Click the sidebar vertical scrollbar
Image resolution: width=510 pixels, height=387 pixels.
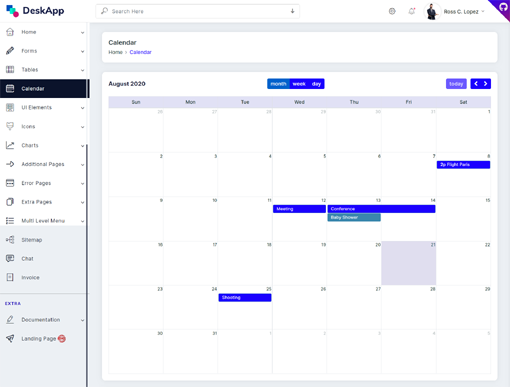(x=87, y=265)
